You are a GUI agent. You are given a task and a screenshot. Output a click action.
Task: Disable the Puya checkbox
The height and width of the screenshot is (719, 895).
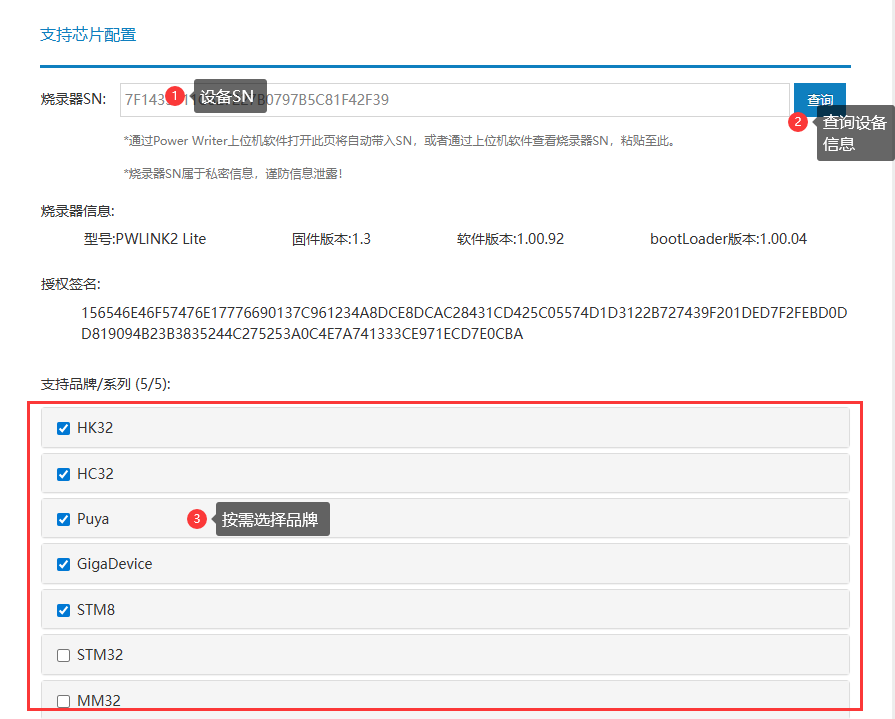[x=64, y=519]
